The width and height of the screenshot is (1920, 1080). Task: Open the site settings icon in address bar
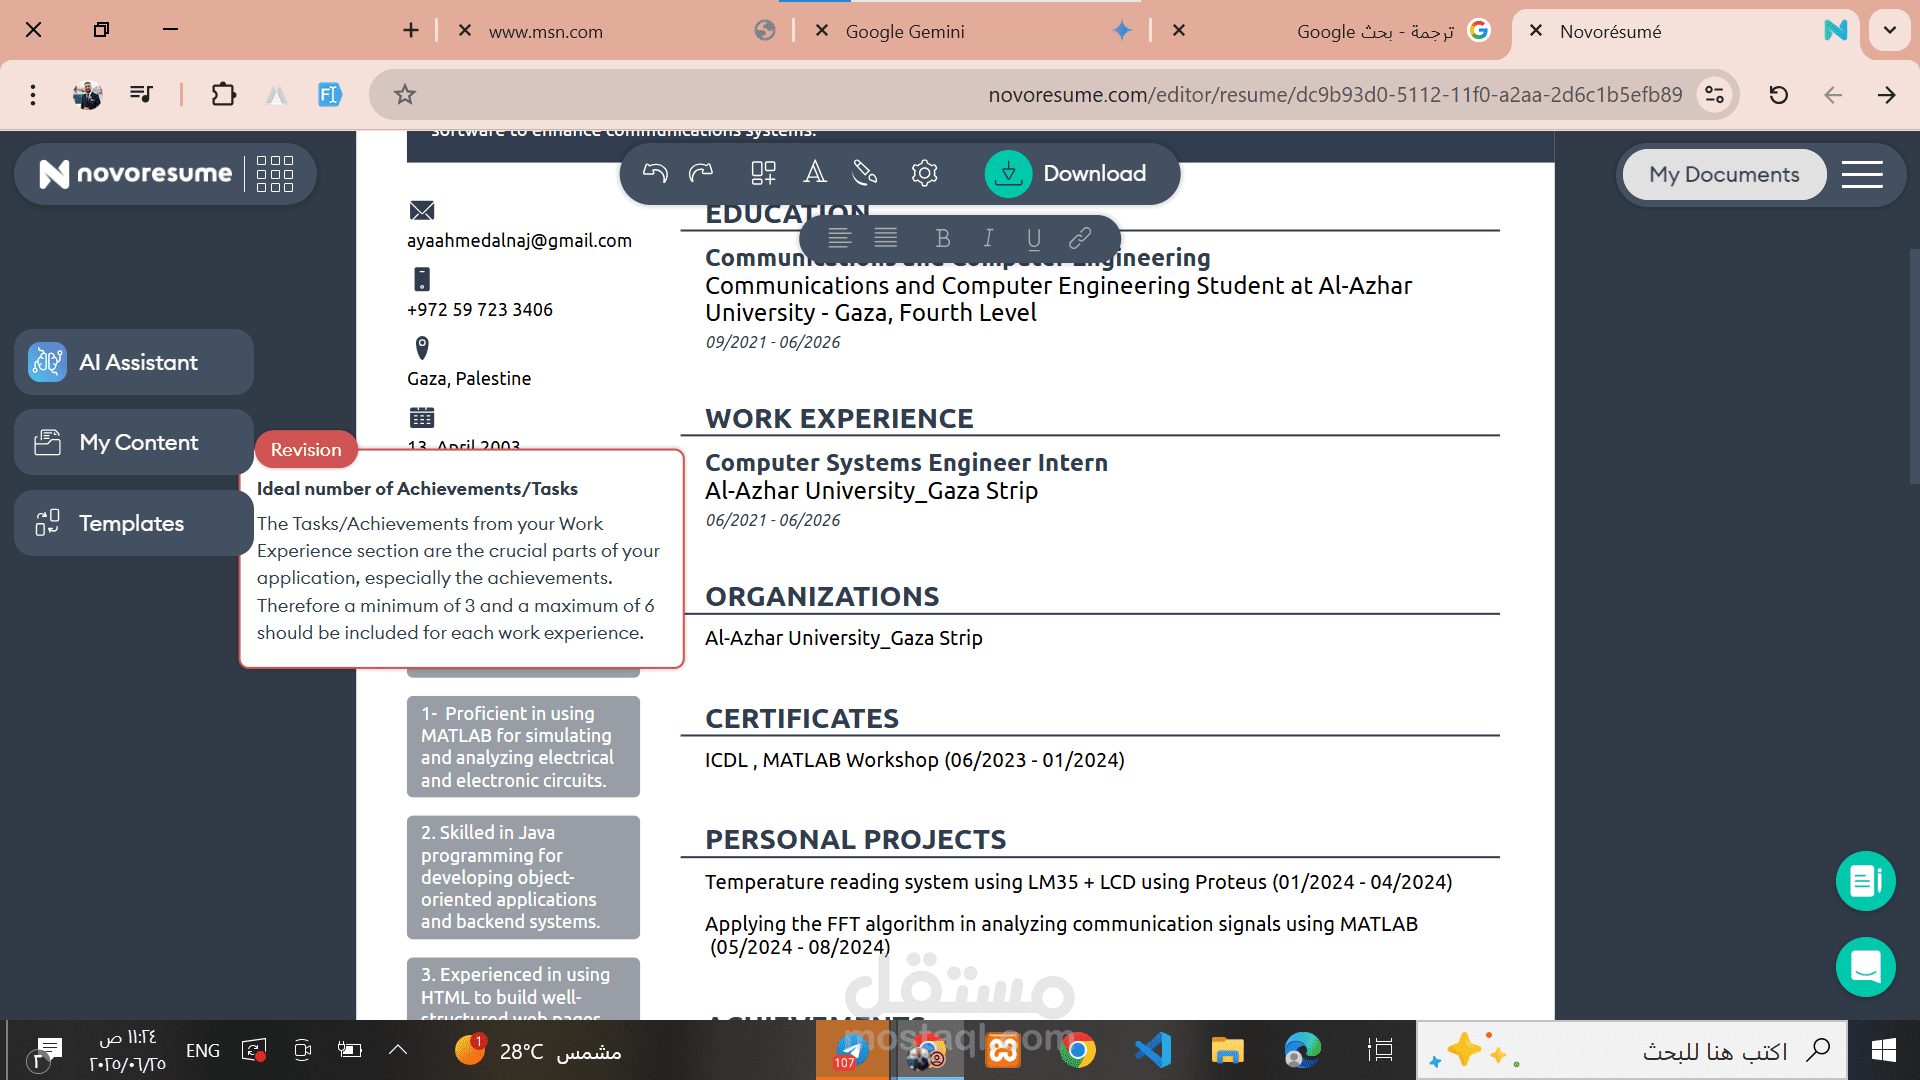(x=1714, y=95)
